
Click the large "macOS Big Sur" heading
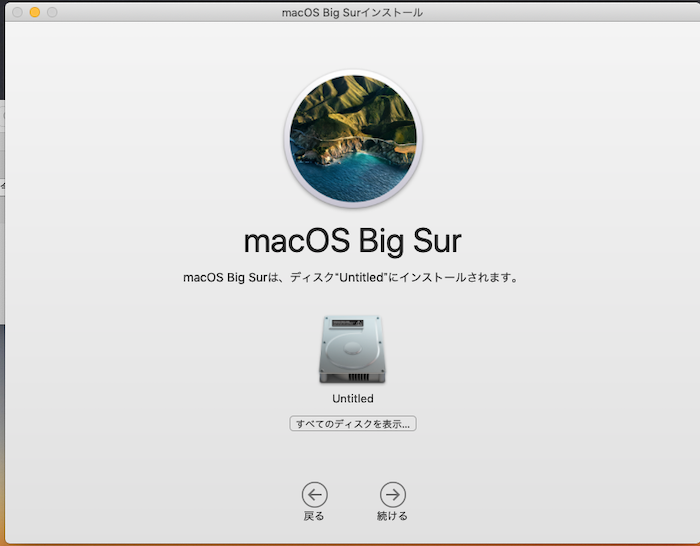coord(352,243)
